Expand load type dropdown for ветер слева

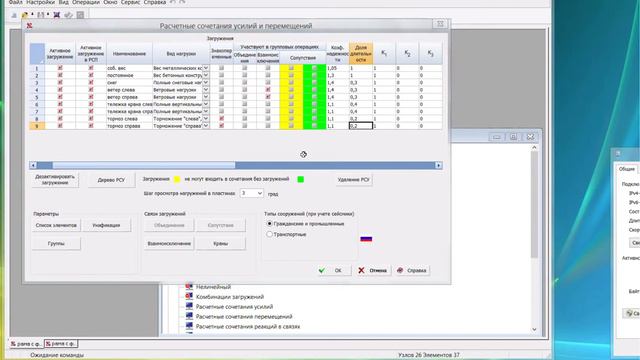pyautogui.click(x=206, y=90)
